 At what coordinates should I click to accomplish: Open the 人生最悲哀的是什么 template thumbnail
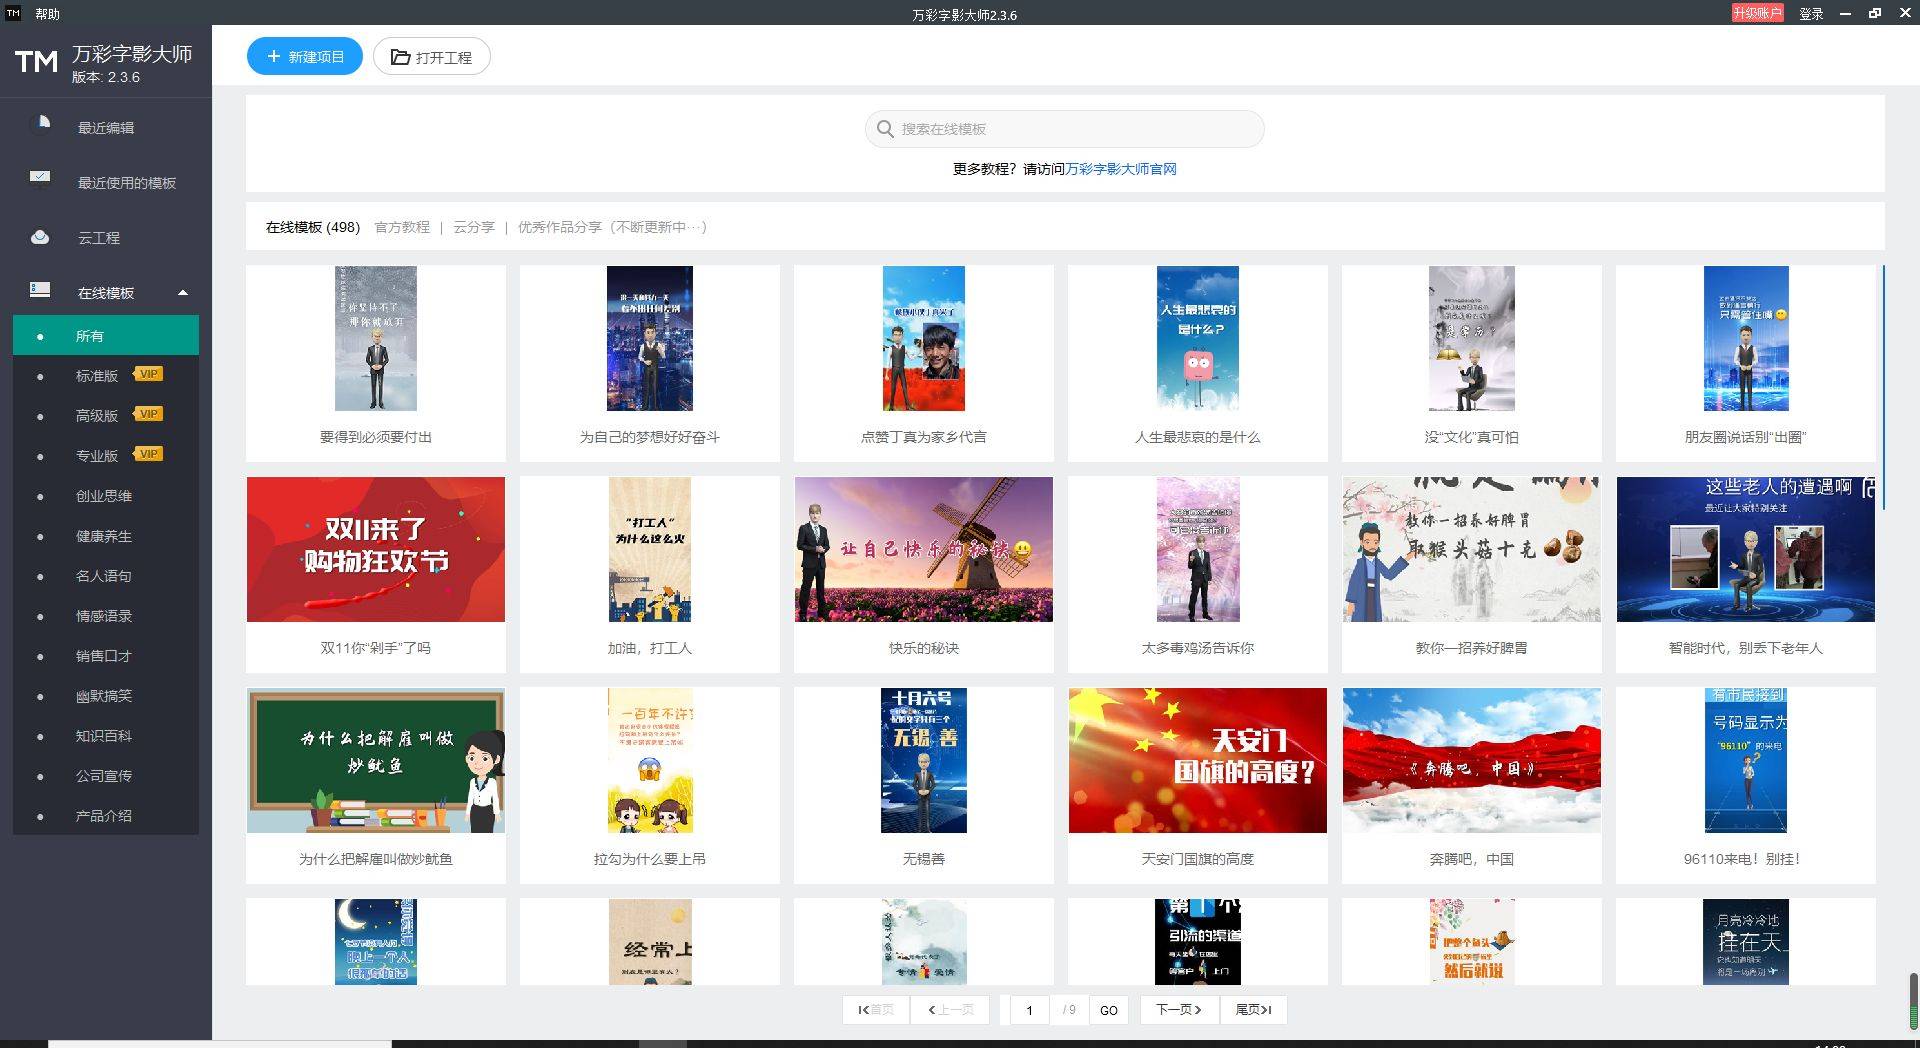[x=1198, y=338]
